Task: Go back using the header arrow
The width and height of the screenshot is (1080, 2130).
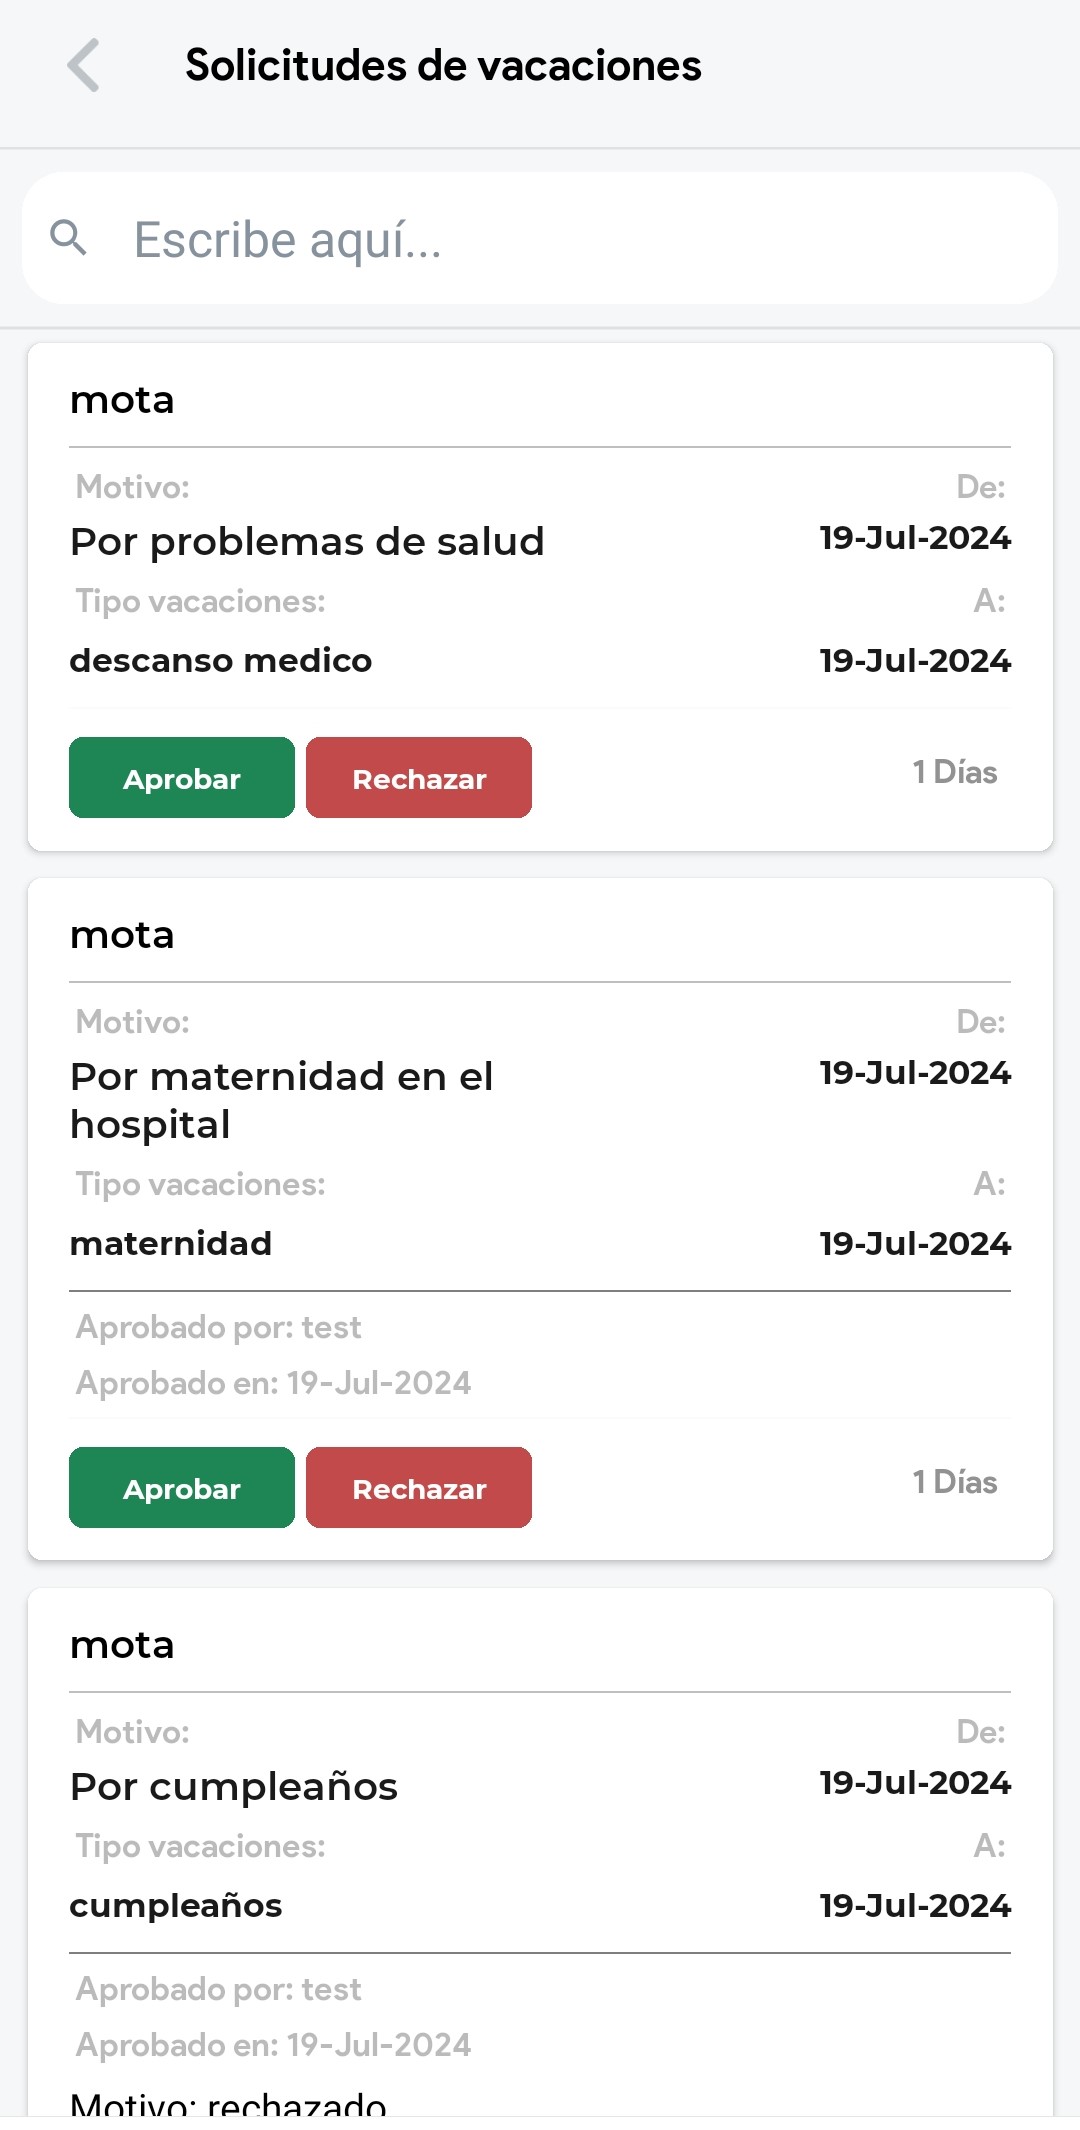Action: [x=84, y=66]
